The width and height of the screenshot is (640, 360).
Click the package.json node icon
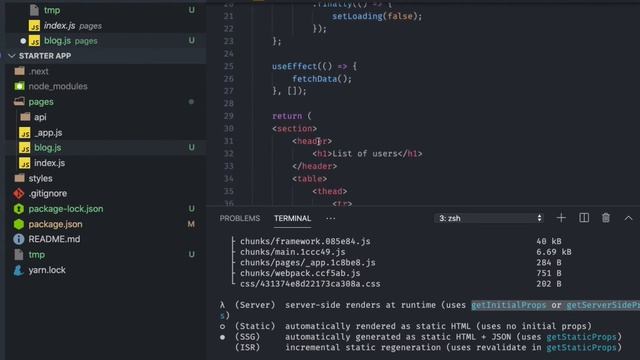pyautogui.click(x=19, y=224)
